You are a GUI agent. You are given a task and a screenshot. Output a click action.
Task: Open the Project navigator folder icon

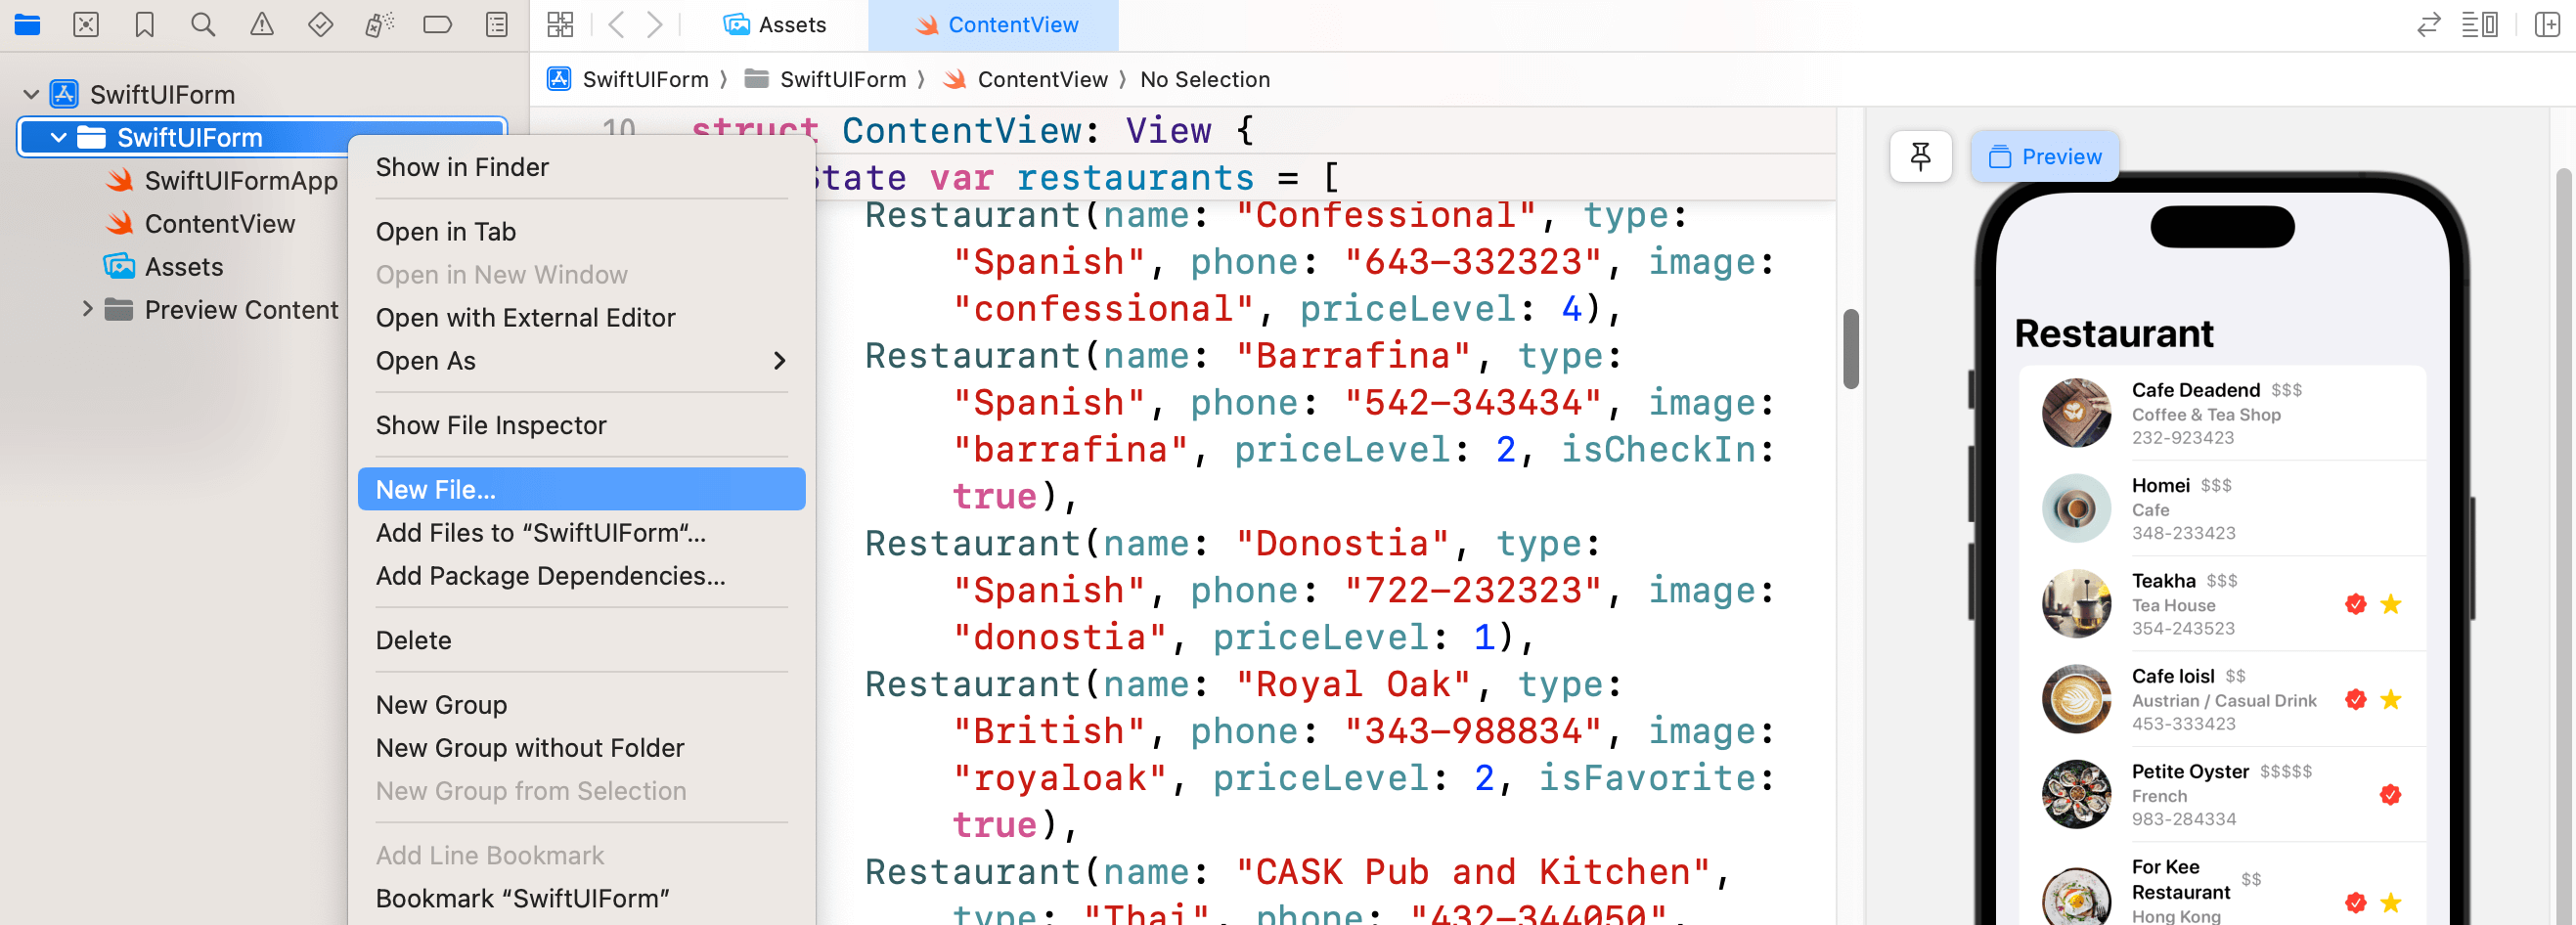coord(27,25)
